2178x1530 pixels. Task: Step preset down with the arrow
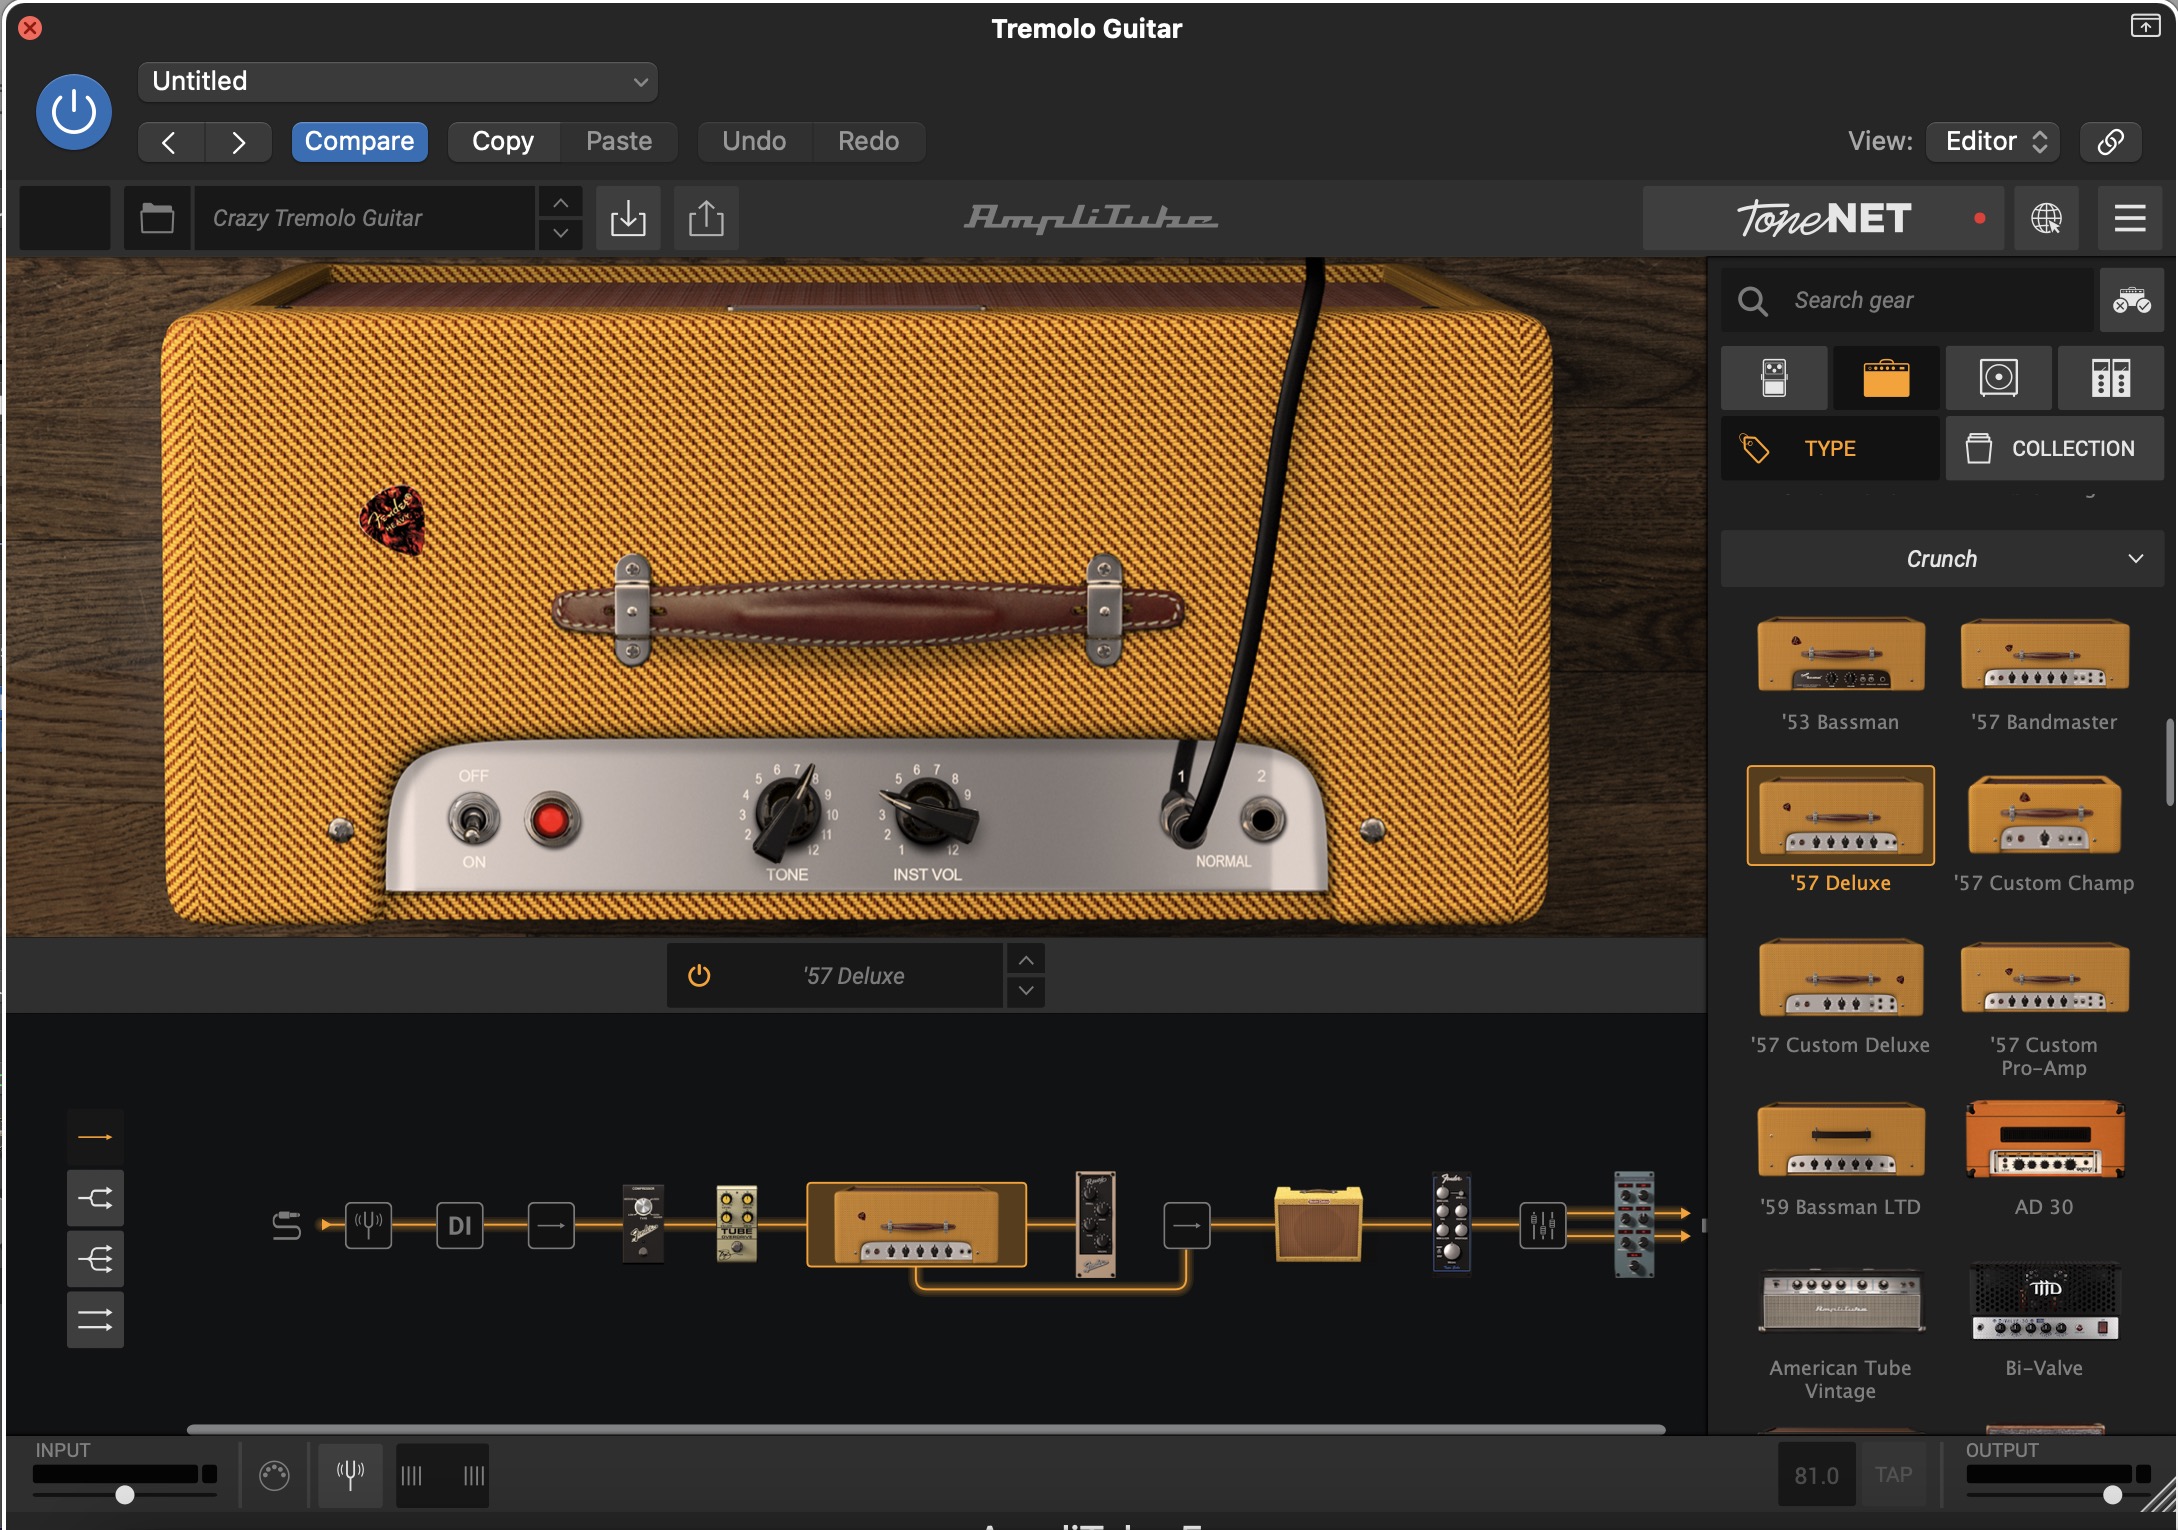[x=561, y=233]
